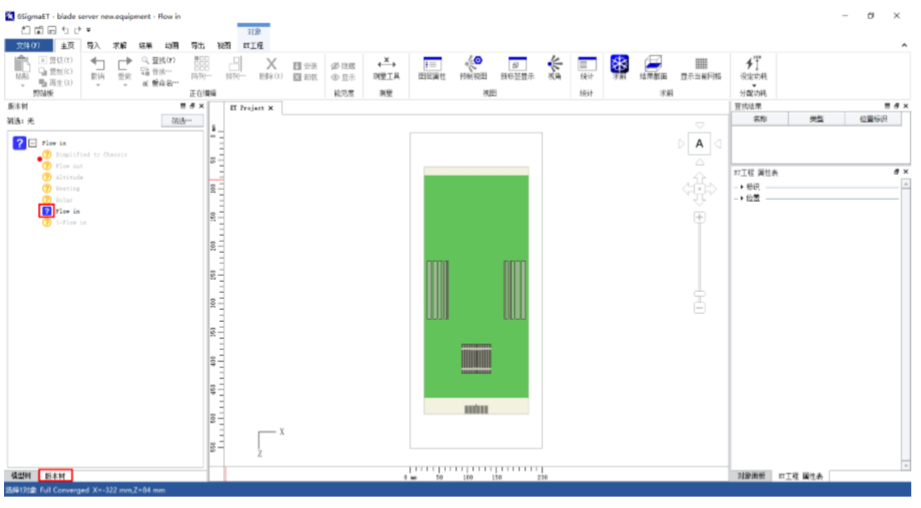Image resolution: width=921 pixels, height=508 pixels.
Task: Click the view cube A face
Action: tap(699, 144)
